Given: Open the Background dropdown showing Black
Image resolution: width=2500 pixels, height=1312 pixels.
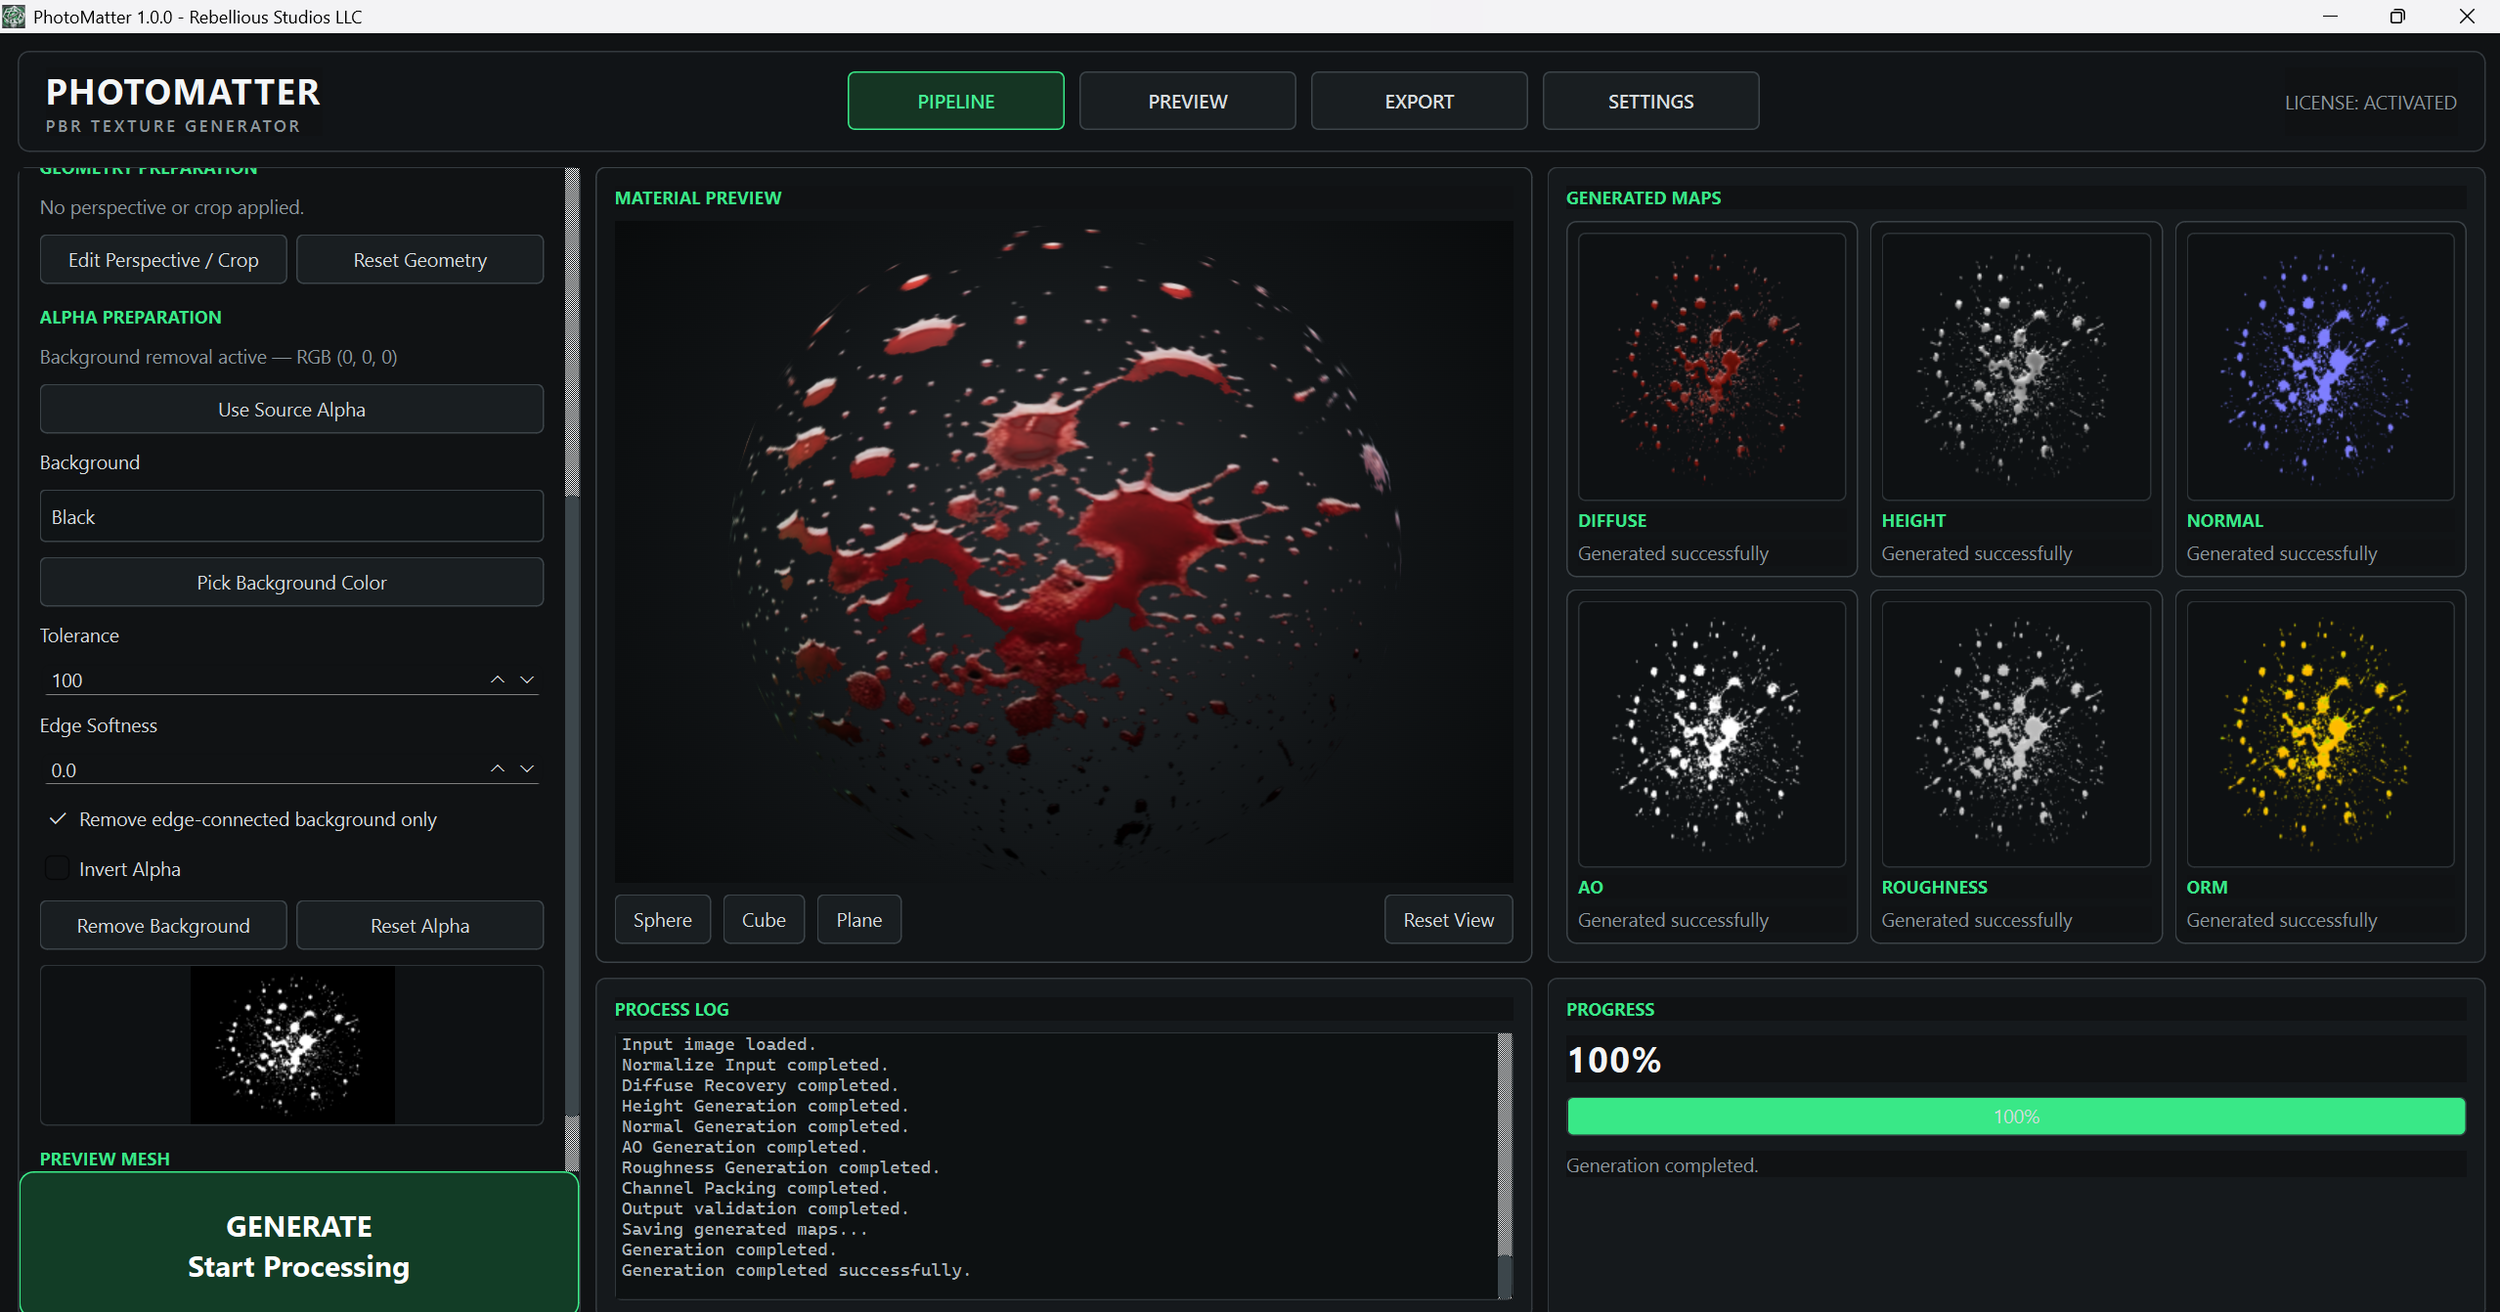Looking at the screenshot, I should (292, 517).
